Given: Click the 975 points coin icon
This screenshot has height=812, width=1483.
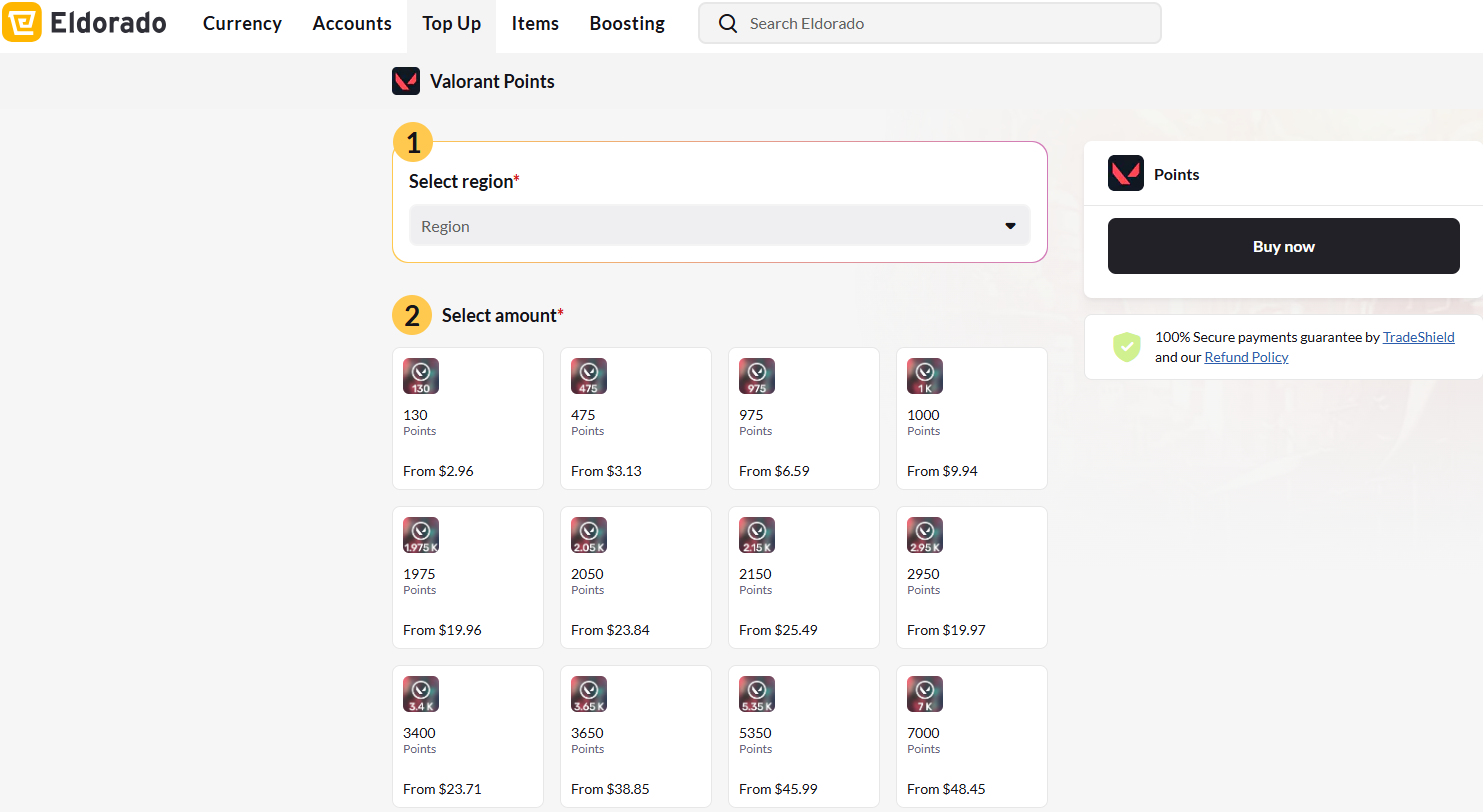Looking at the screenshot, I should tap(757, 376).
